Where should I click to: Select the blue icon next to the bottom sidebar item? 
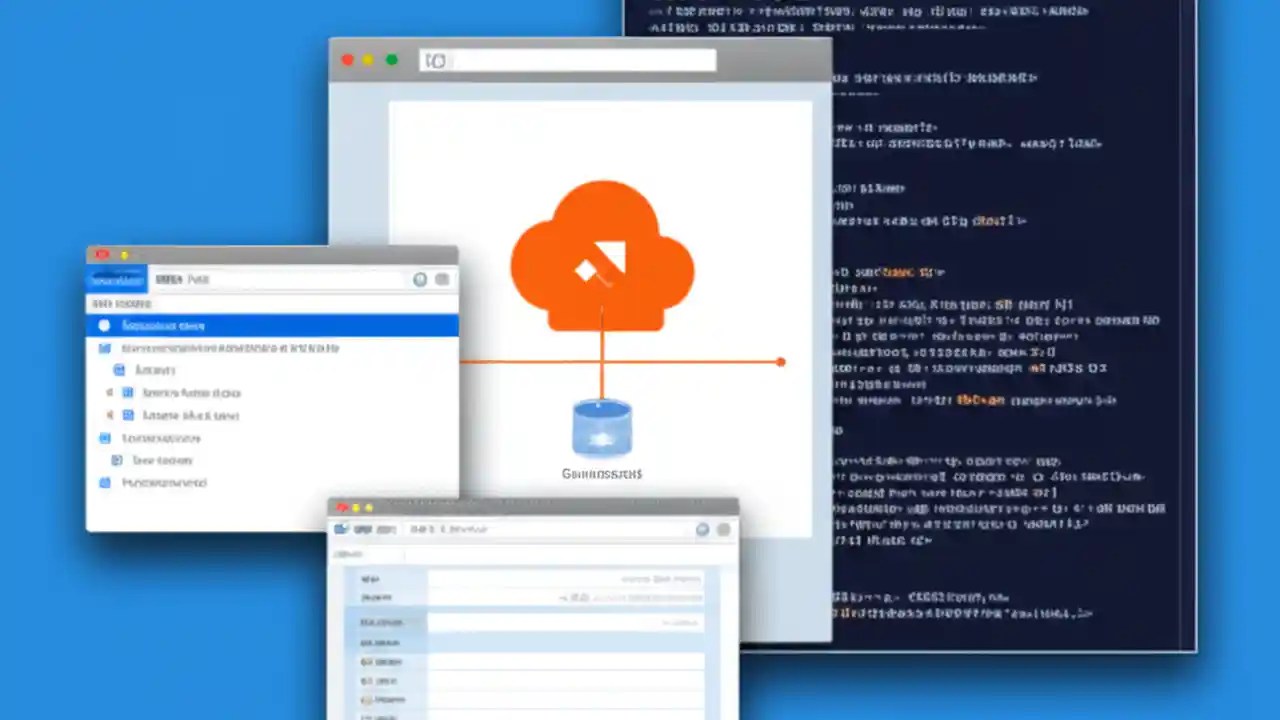pos(105,483)
